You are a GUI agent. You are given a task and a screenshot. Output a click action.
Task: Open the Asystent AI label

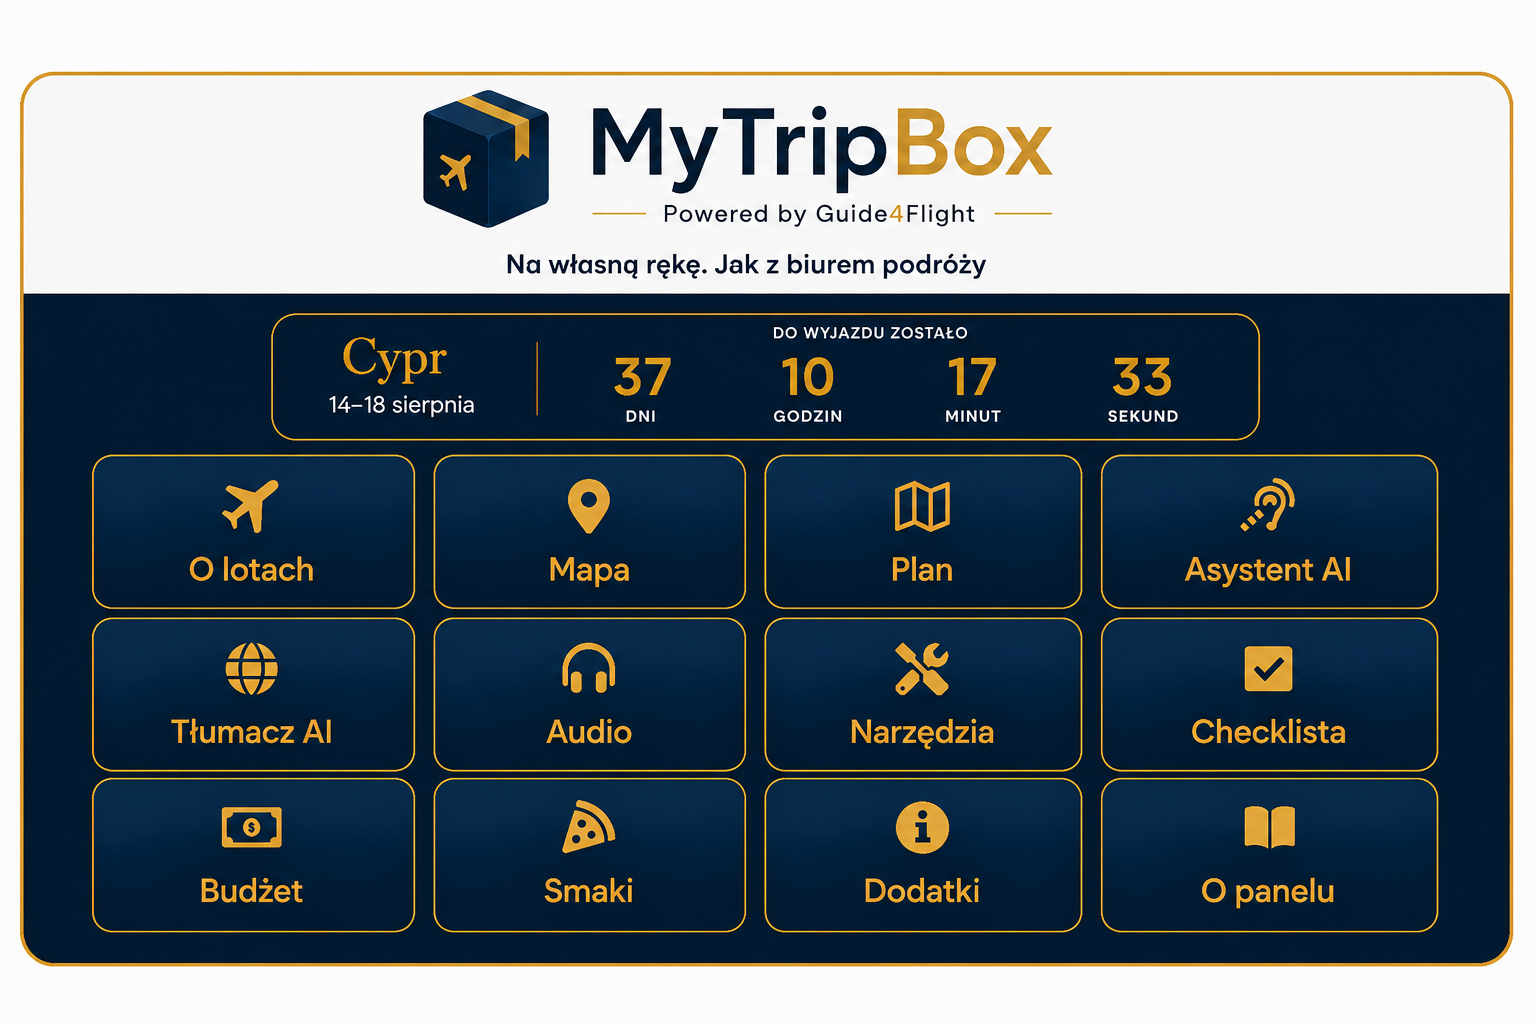point(1268,571)
